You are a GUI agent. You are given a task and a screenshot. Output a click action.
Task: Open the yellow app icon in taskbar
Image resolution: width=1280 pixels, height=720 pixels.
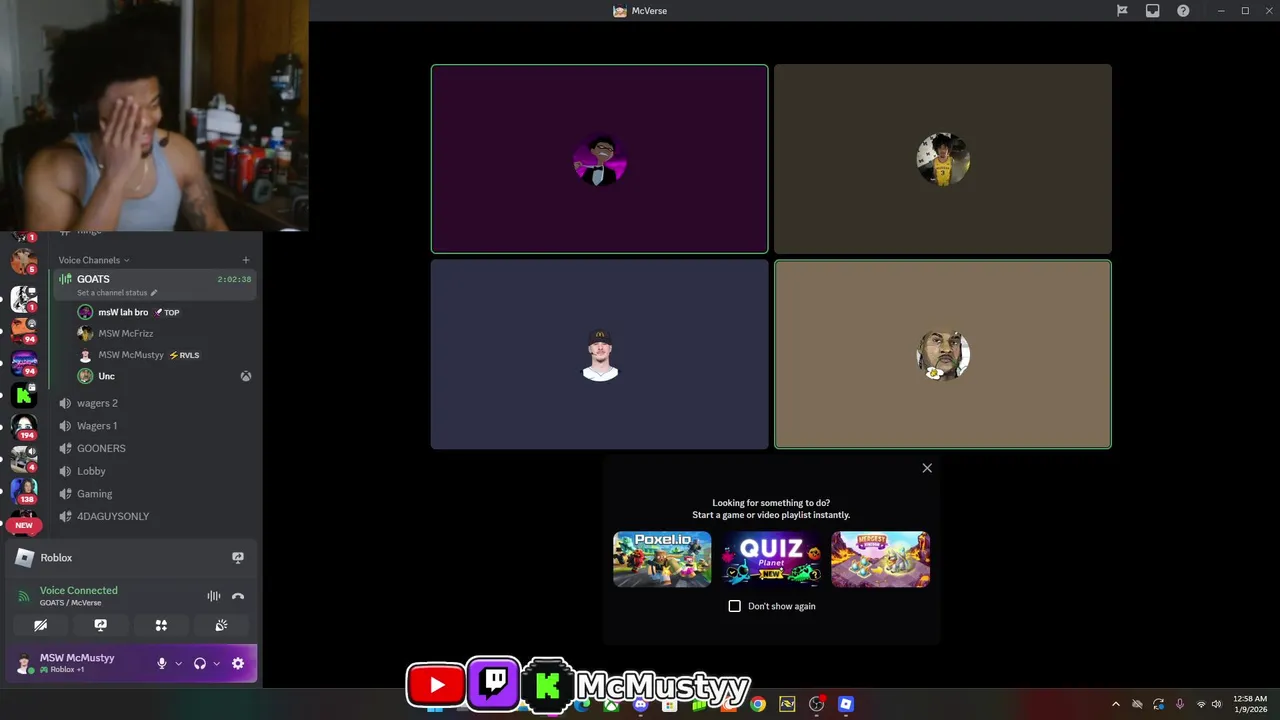[x=787, y=704]
